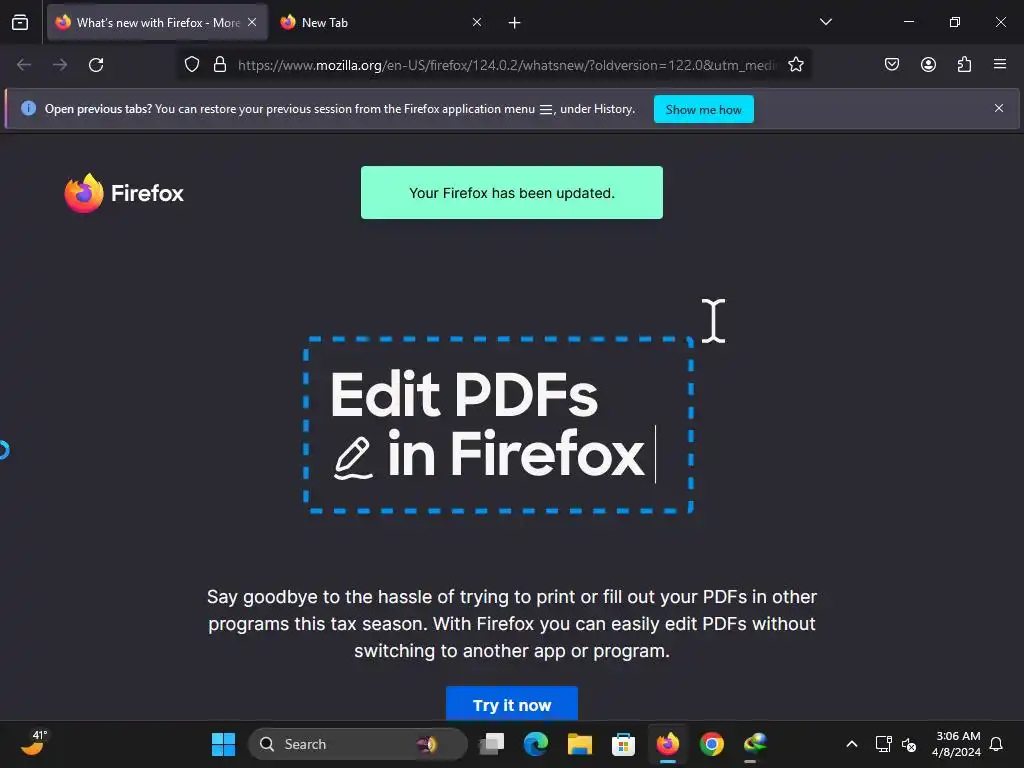Open network status tray icon
The width and height of the screenshot is (1024, 768).
(884, 744)
